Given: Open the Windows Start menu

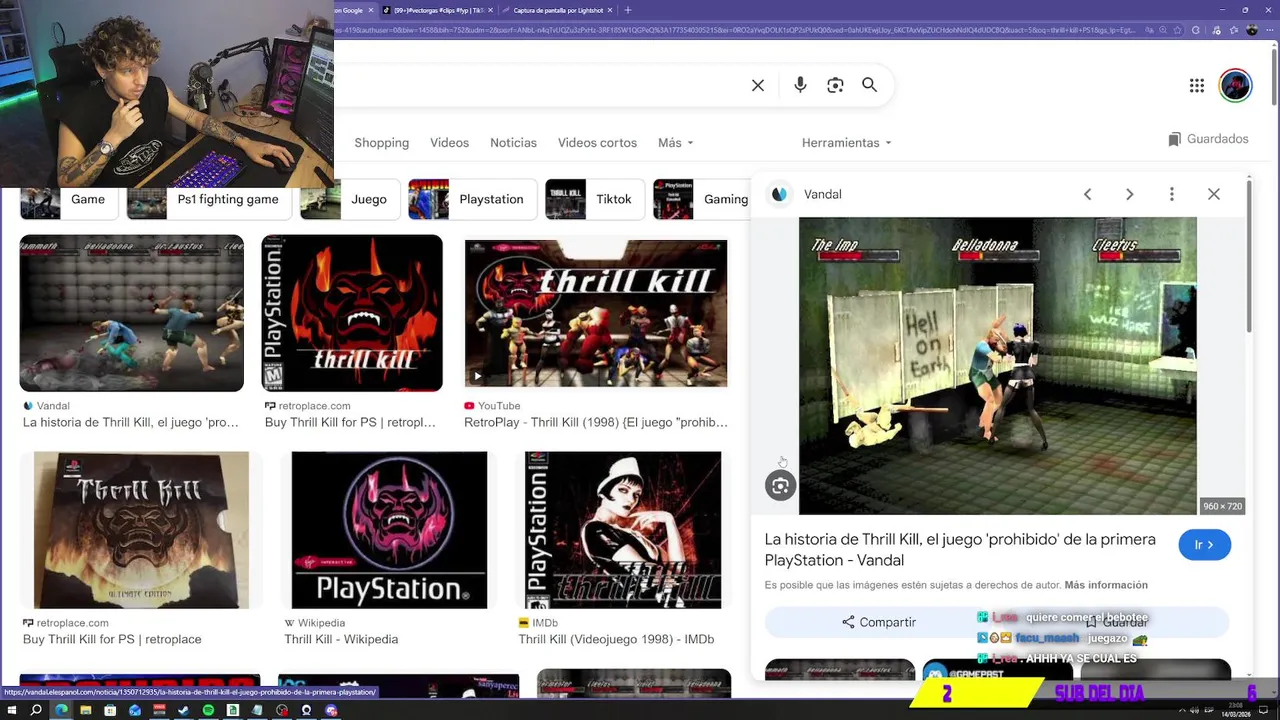Looking at the screenshot, I should 11,710.
